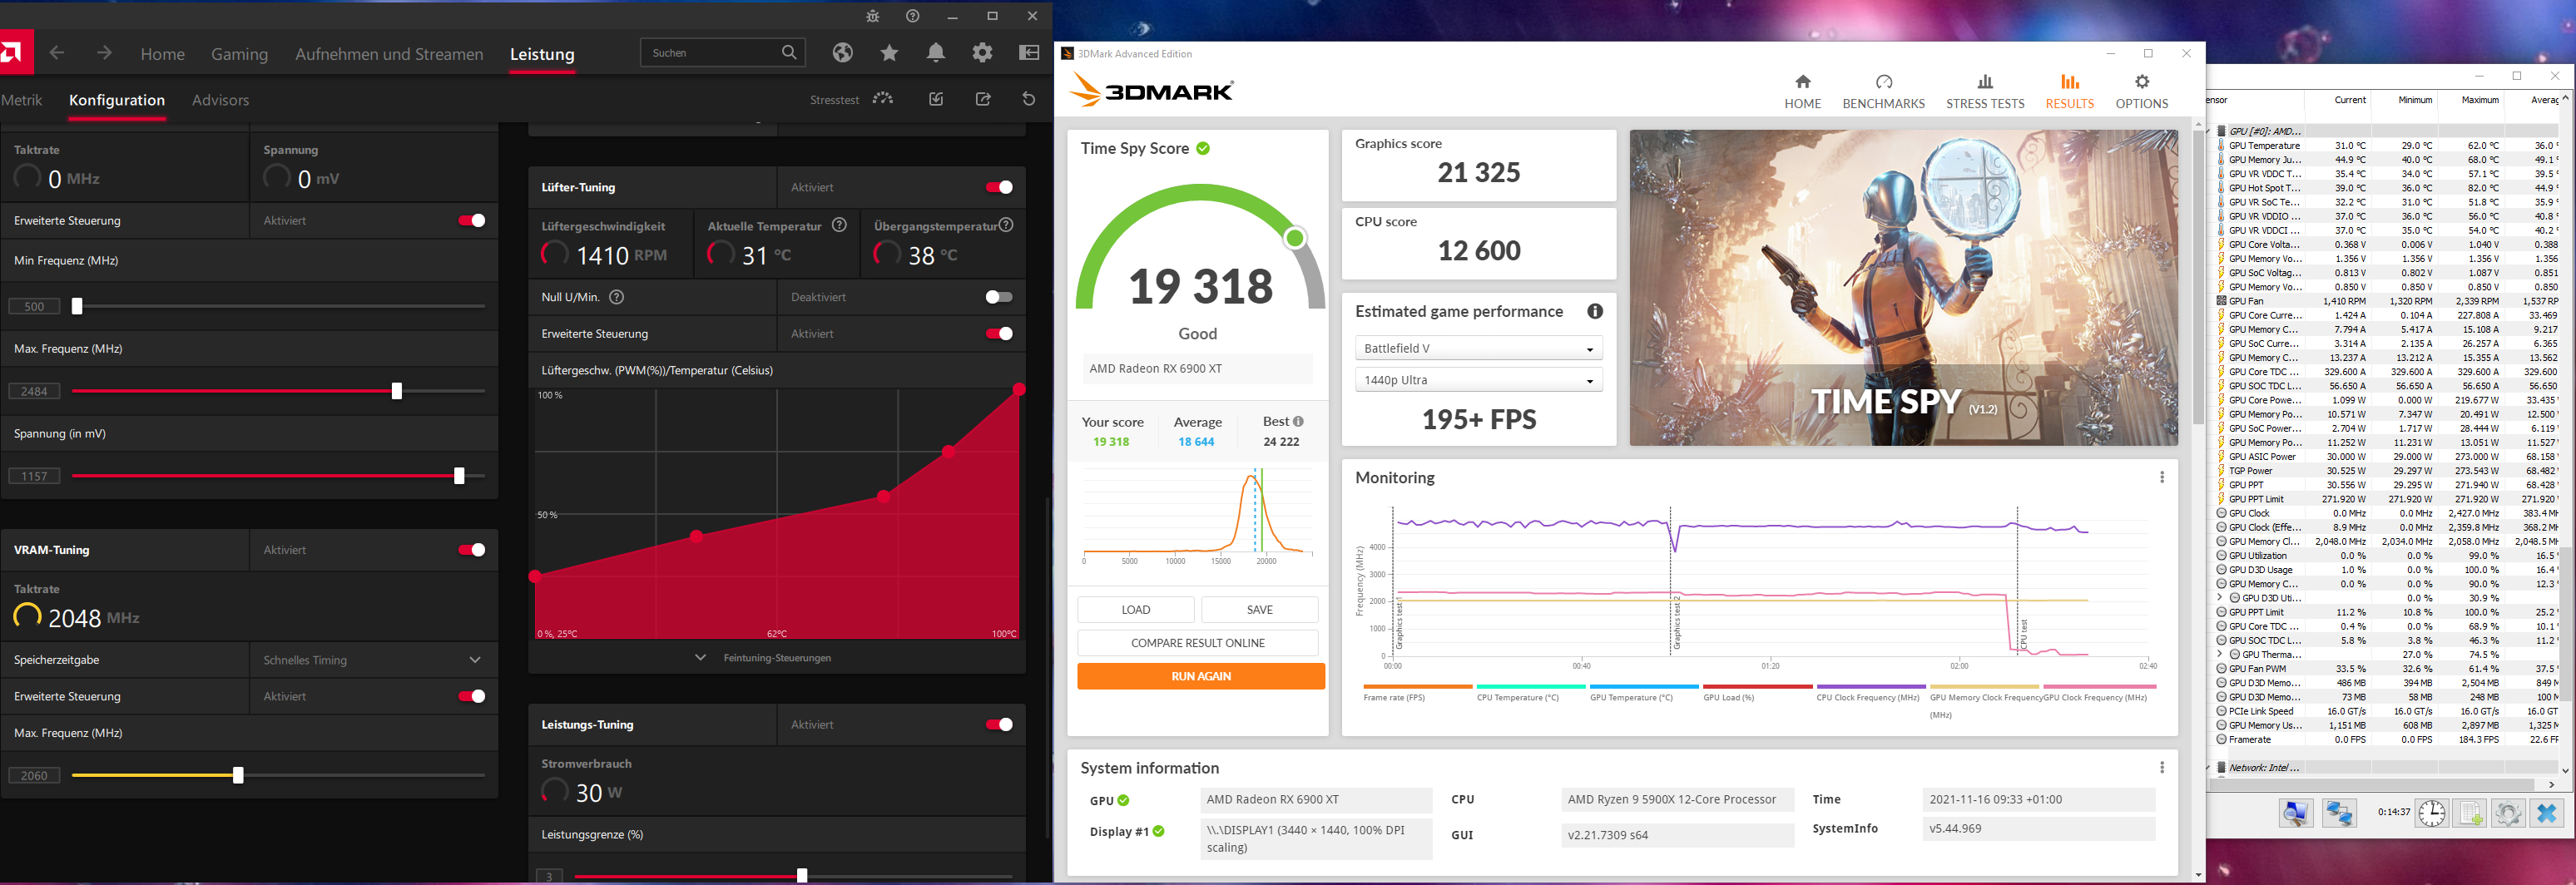This screenshot has height=885, width=2576.
Task: Enable the Null U/Min. switch
Action: tap(999, 297)
